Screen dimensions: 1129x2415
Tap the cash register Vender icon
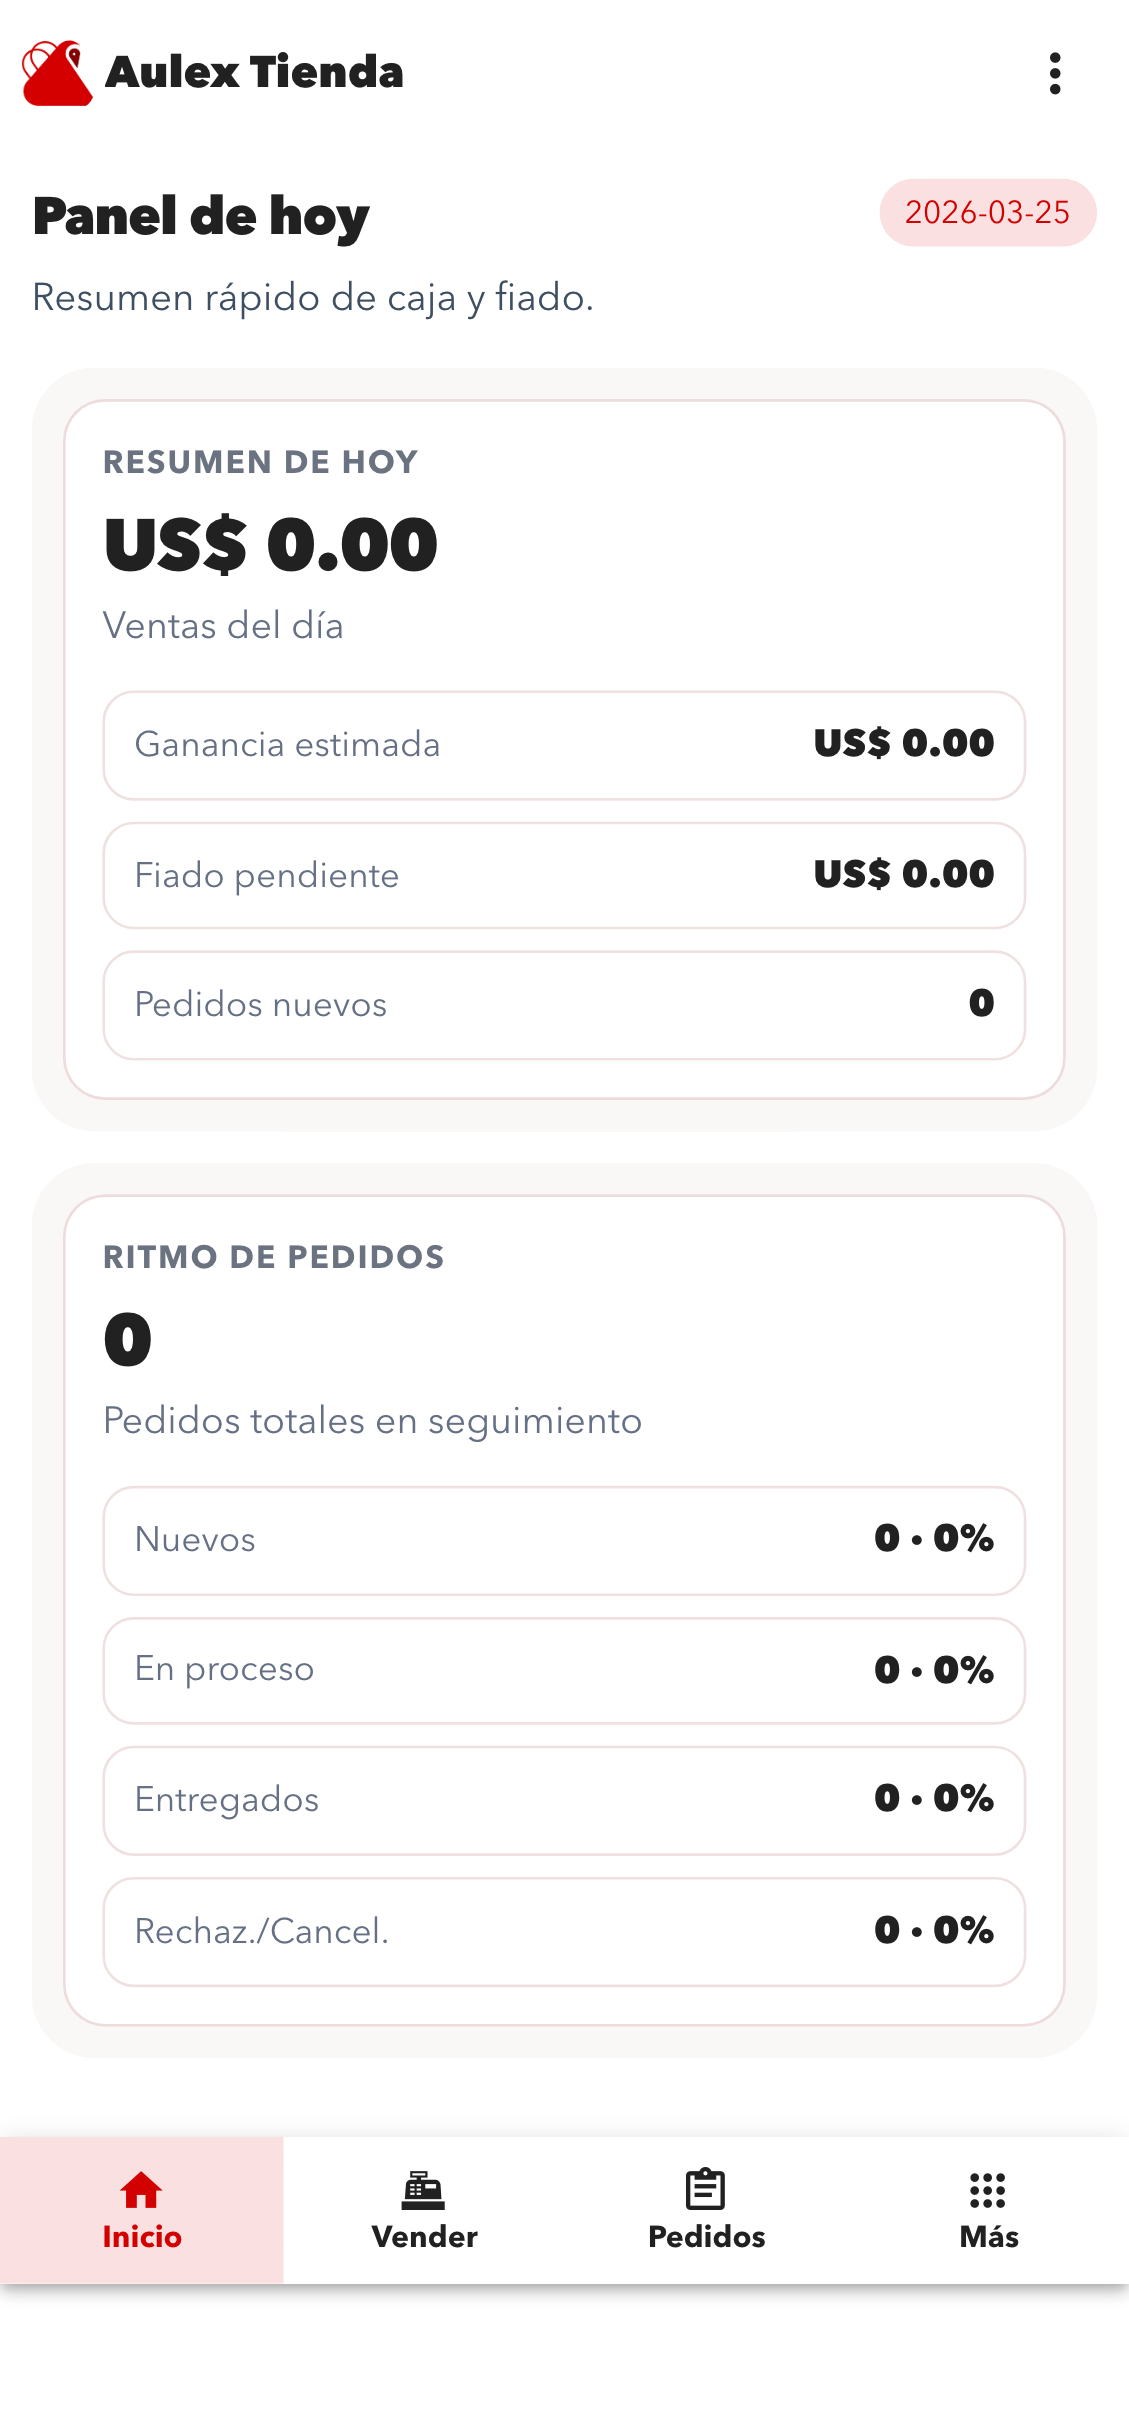pos(424,2189)
